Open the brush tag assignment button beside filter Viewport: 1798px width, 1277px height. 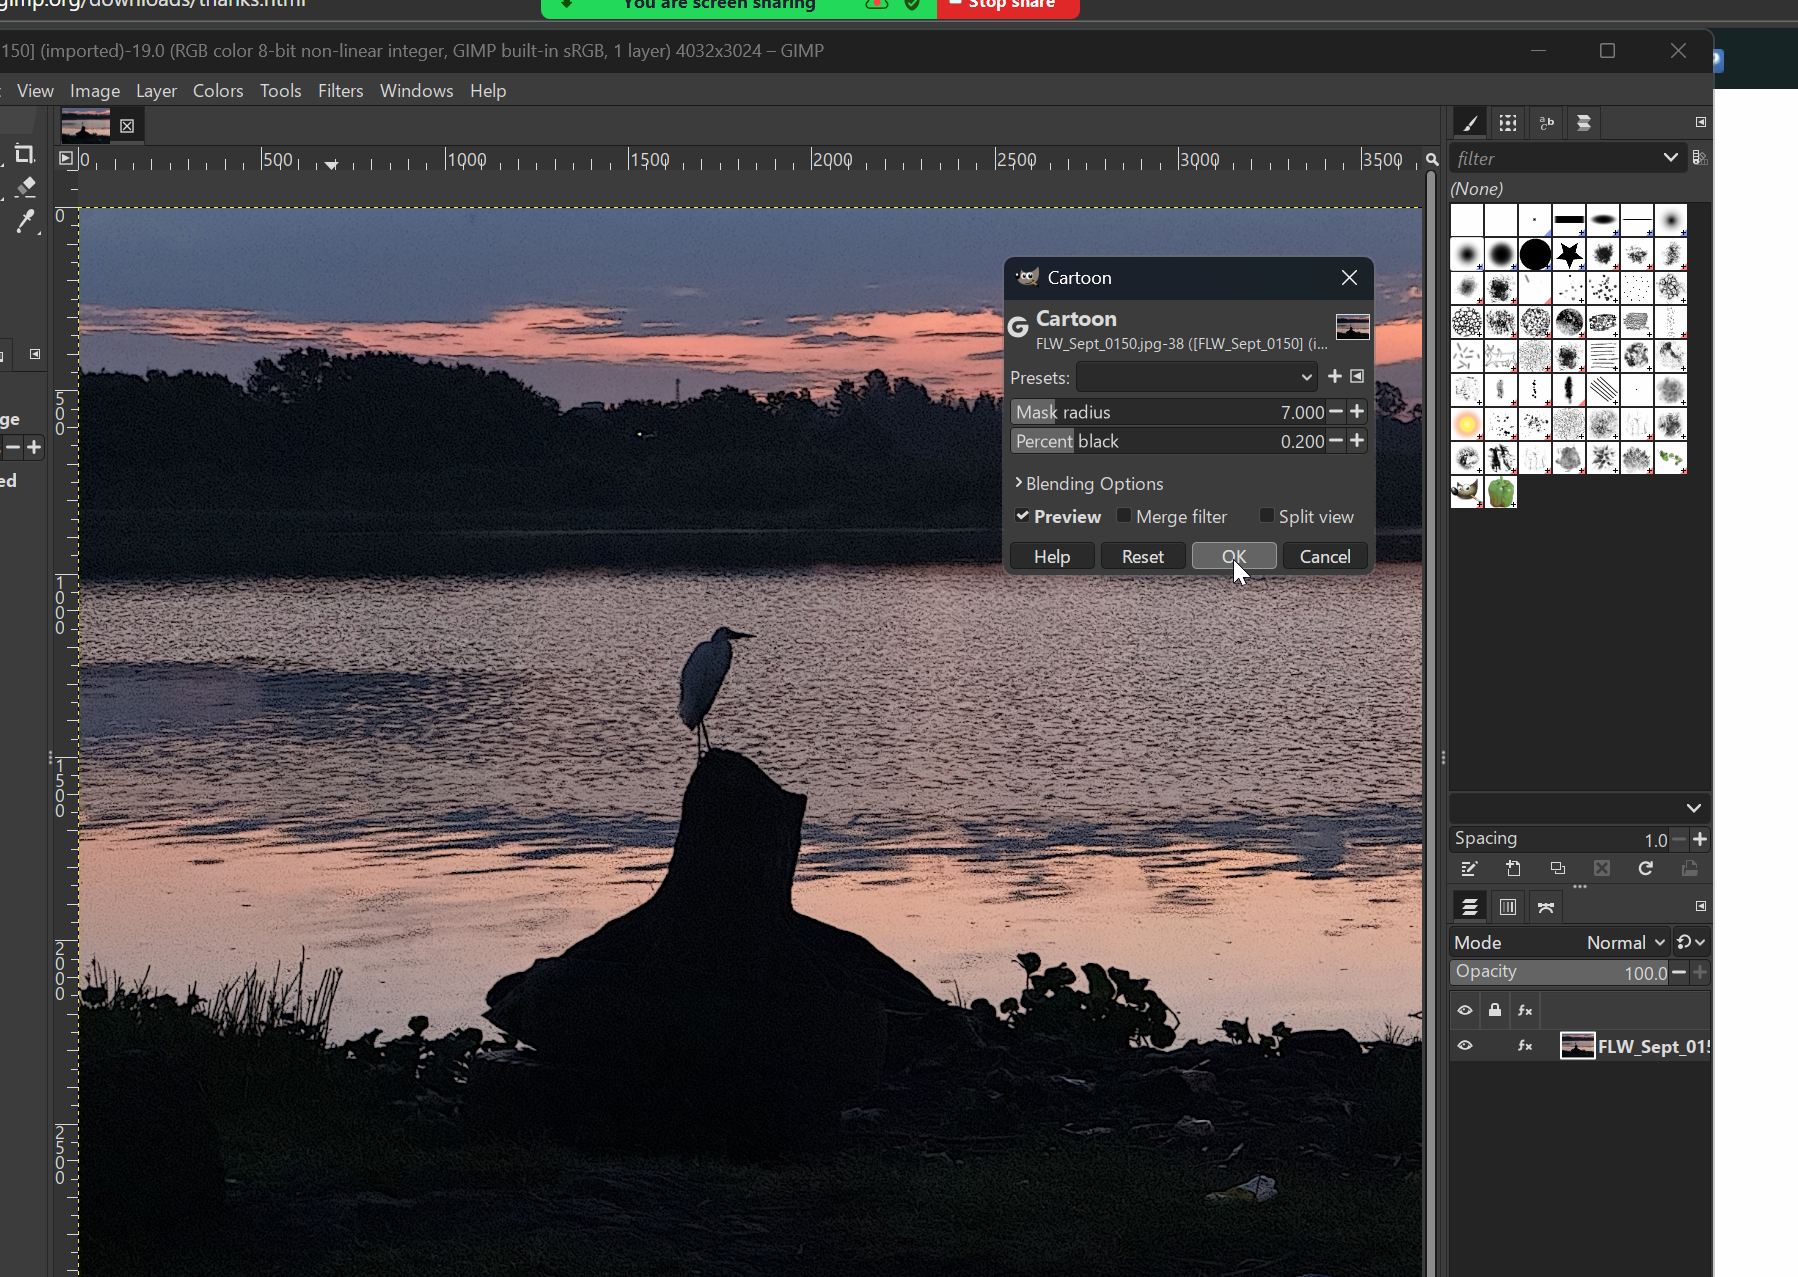click(x=1699, y=158)
